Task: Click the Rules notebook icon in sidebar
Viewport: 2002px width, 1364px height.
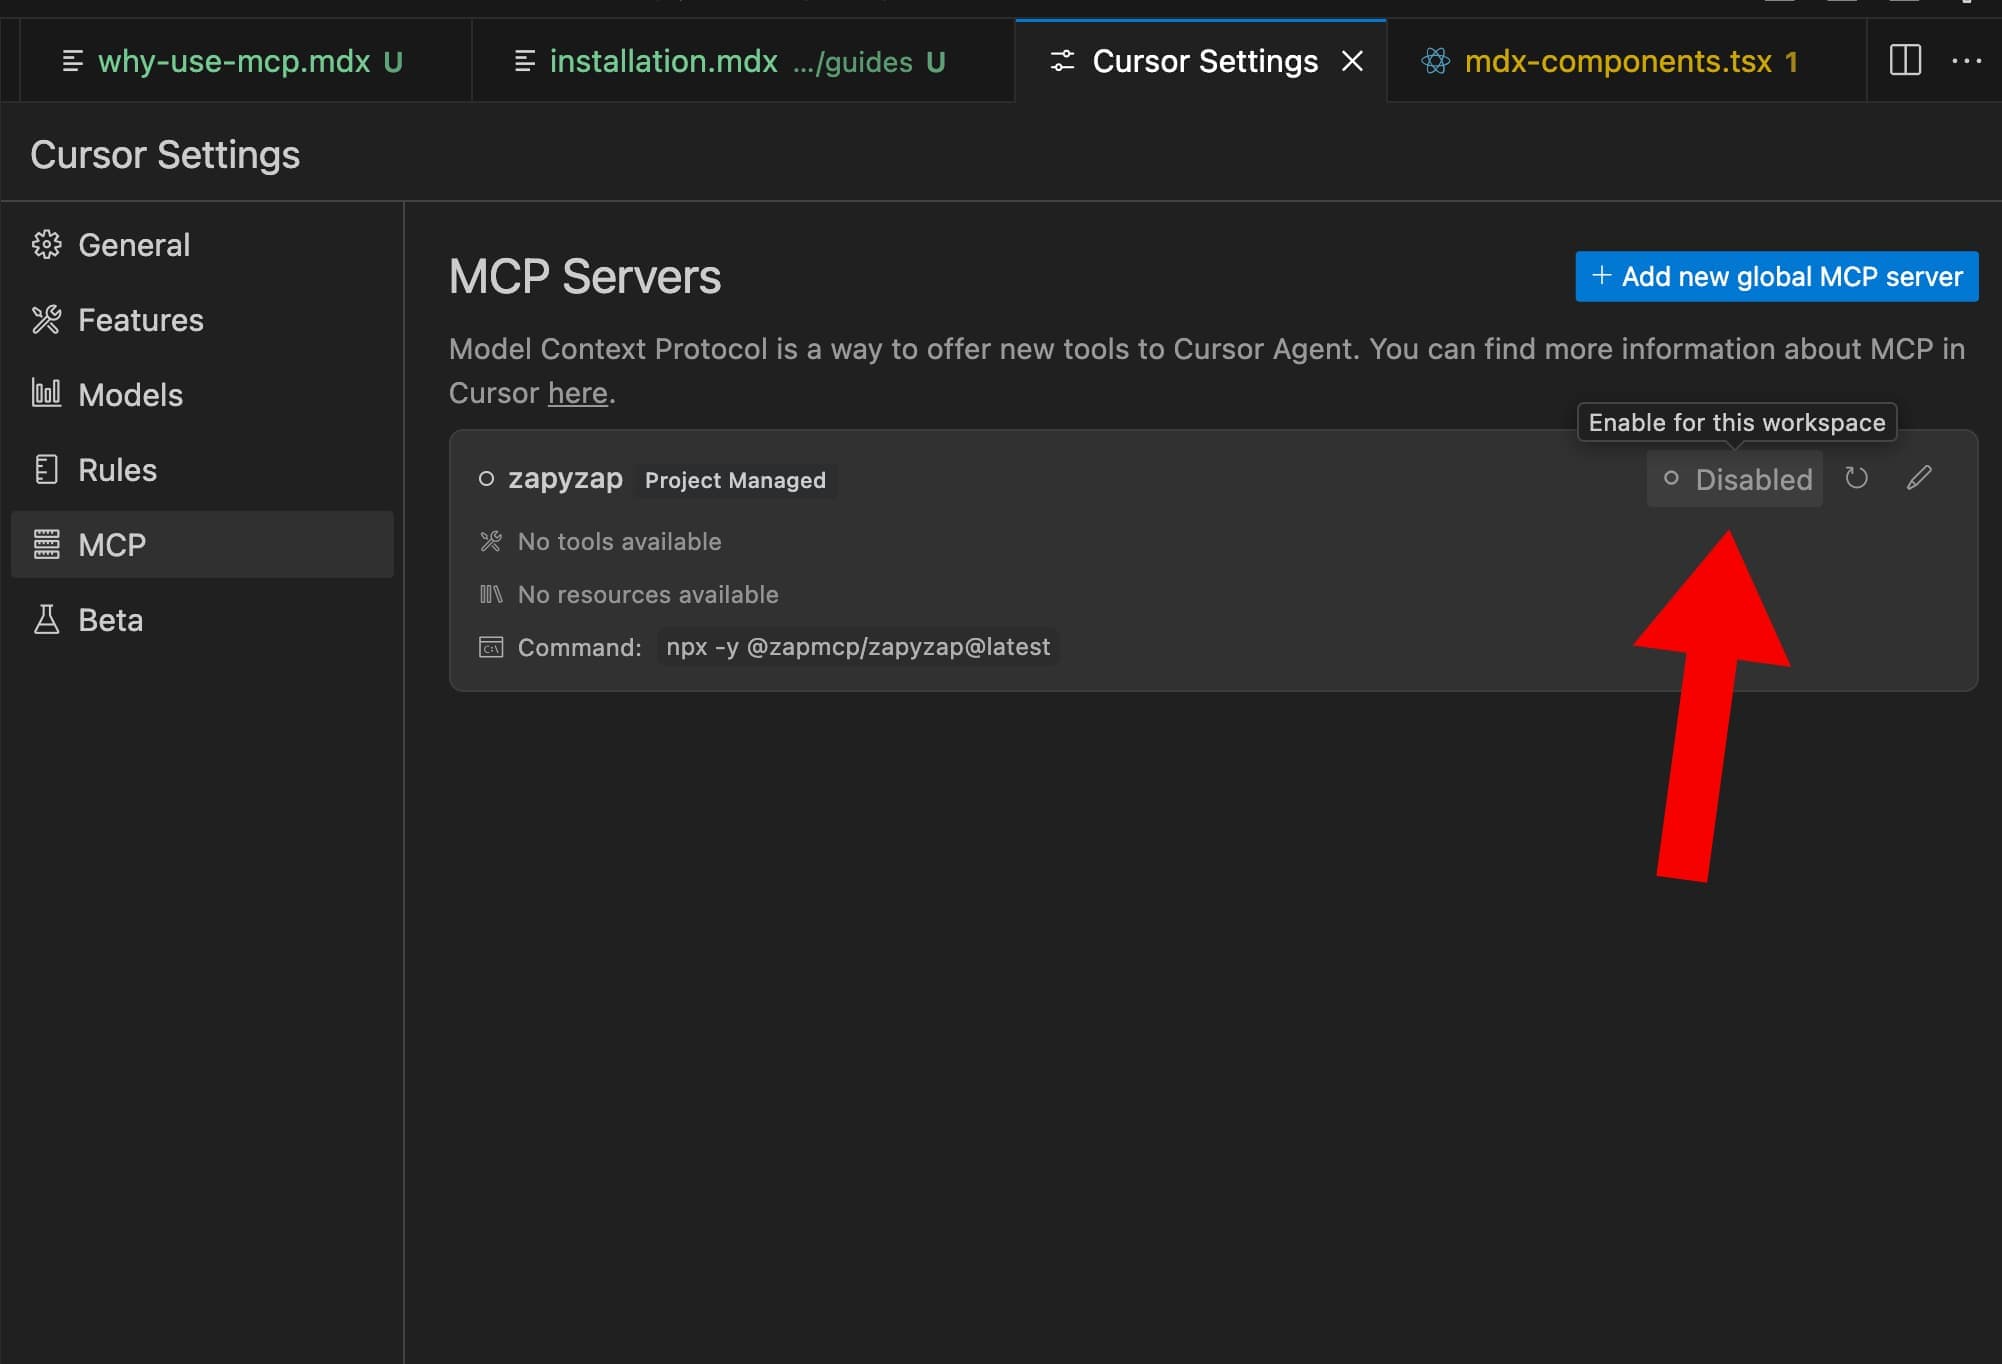Action: point(46,470)
